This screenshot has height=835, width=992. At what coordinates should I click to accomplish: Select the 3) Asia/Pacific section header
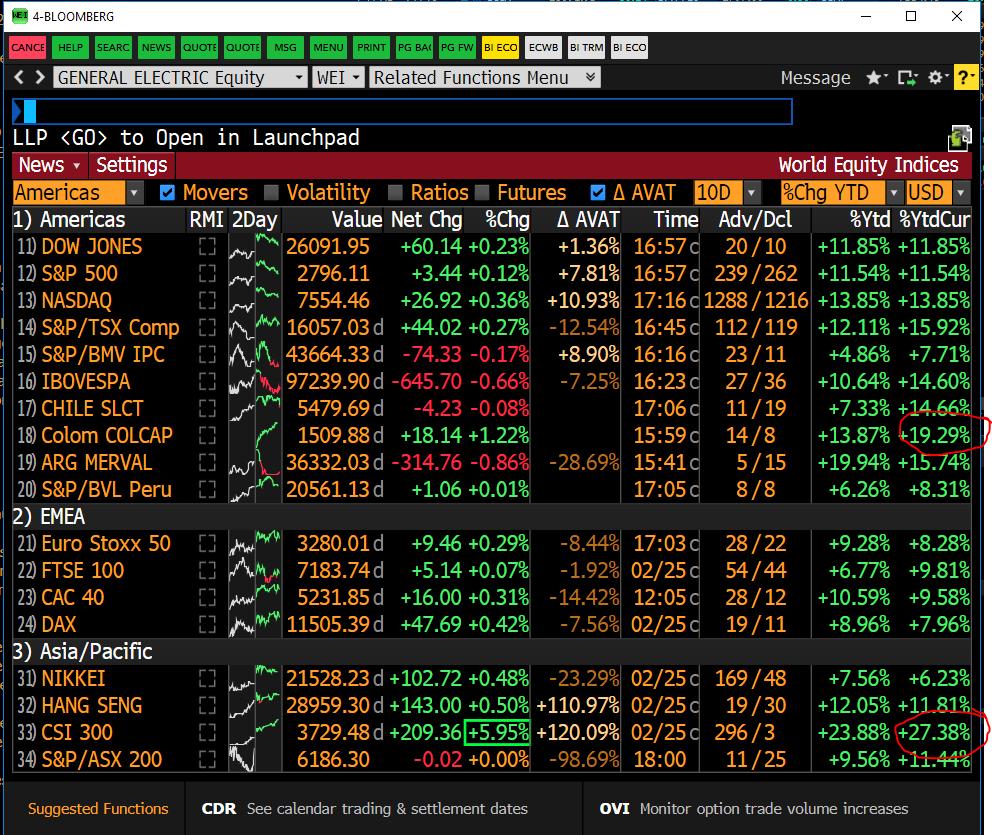pyautogui.click(x=83, y=652)
